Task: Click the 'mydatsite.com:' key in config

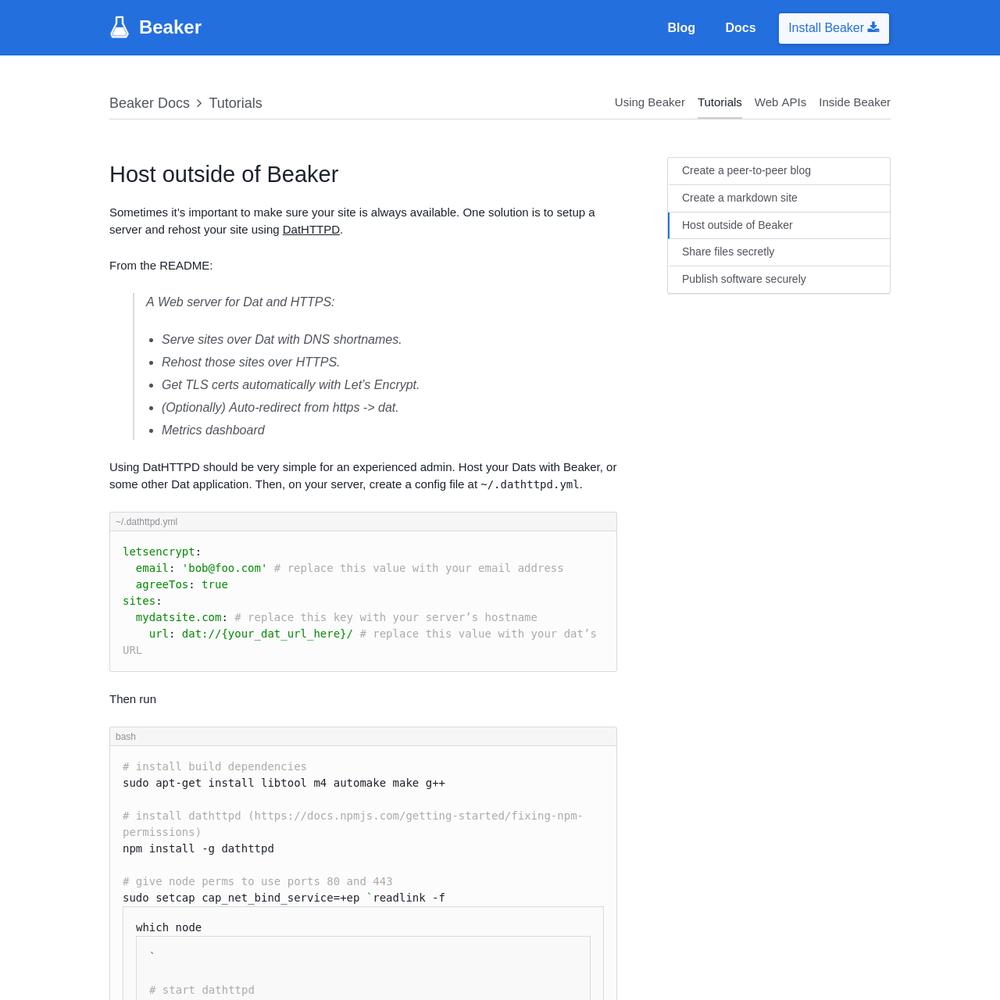Action: pyautogui.click(x=182, y=617)
